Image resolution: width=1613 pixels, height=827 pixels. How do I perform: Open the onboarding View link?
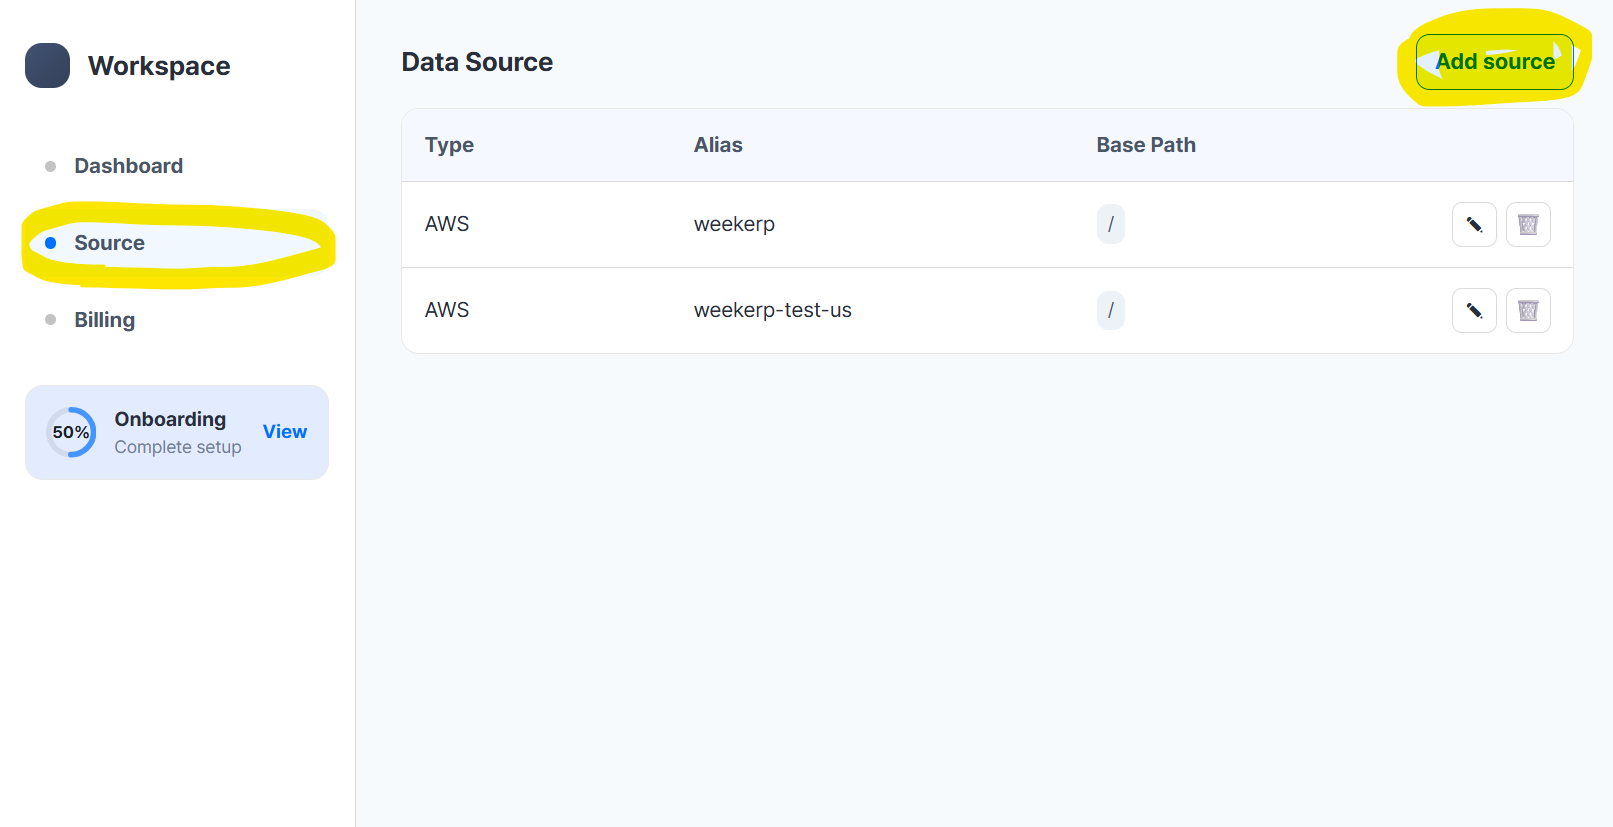click(285, 432)
